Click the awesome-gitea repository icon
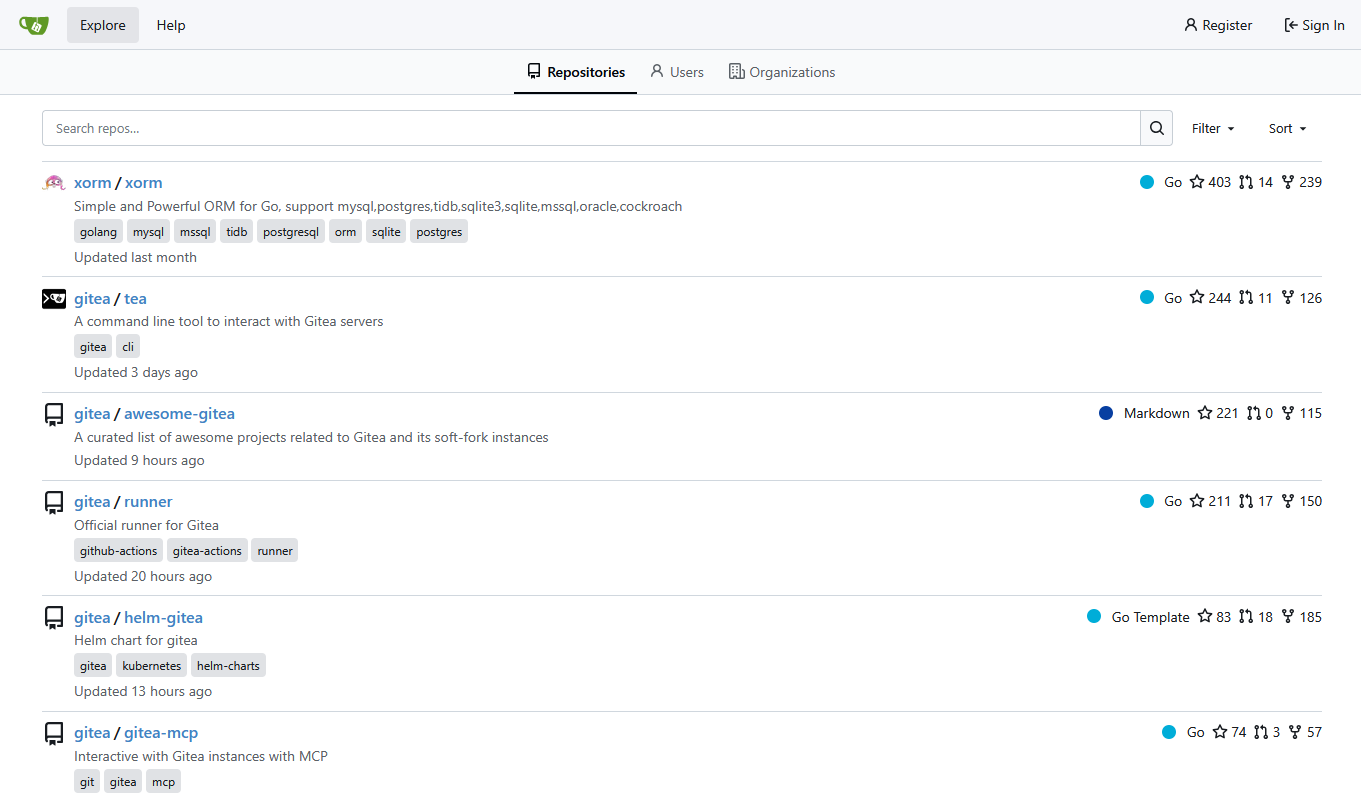Viewport: 1361px width, 800px height. click(54, 414)
